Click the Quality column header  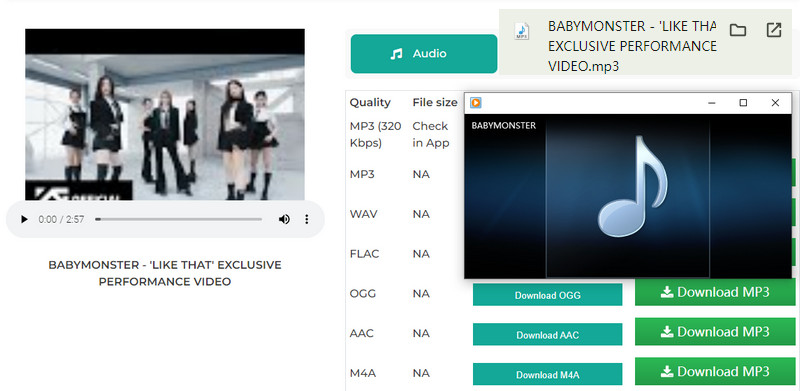pyautogui.click(x=370, y=103)
